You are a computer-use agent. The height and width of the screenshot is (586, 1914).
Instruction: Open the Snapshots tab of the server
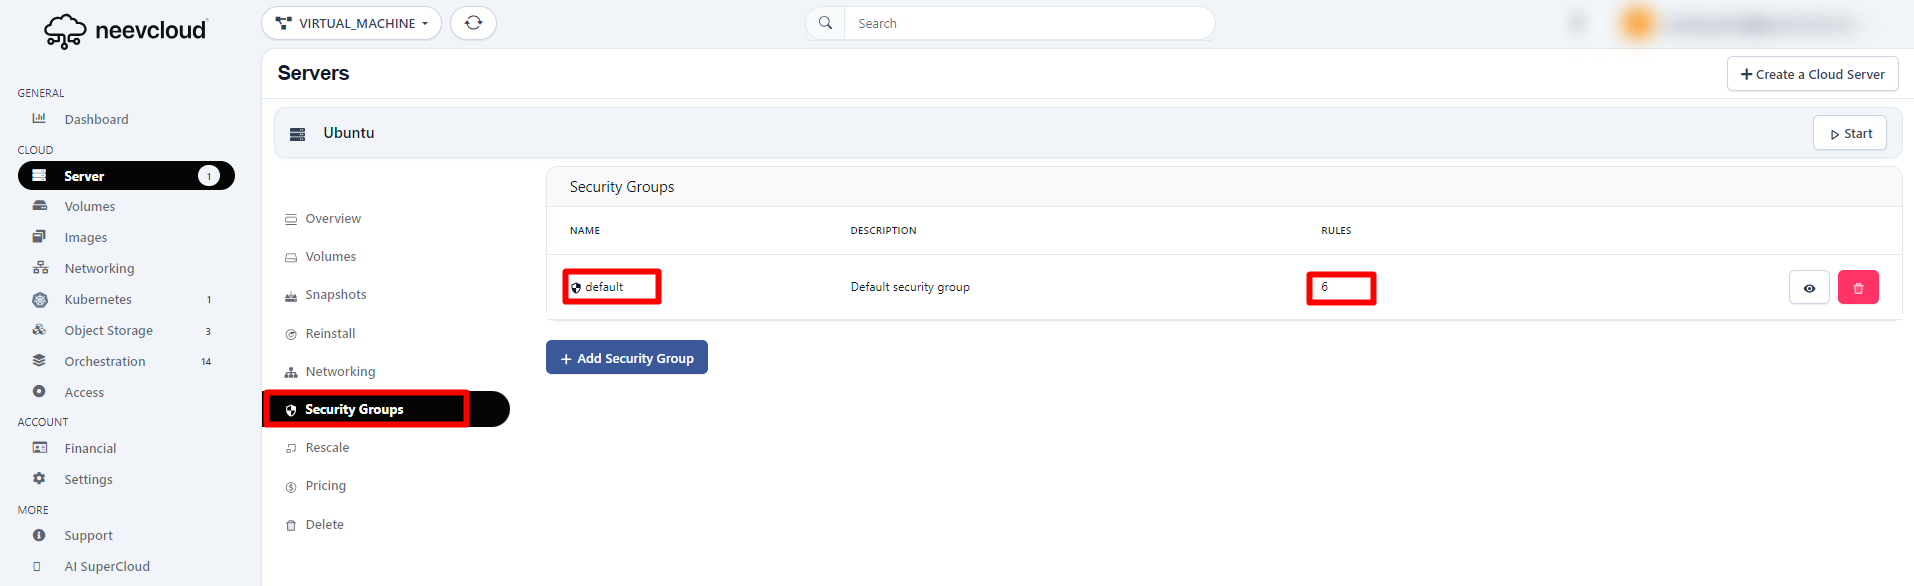335,295
